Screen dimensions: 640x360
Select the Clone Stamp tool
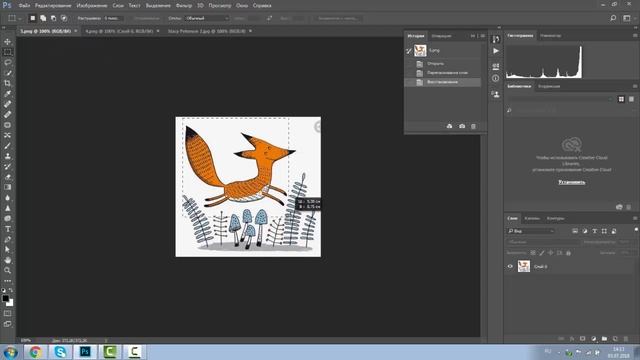click(7, 156)
